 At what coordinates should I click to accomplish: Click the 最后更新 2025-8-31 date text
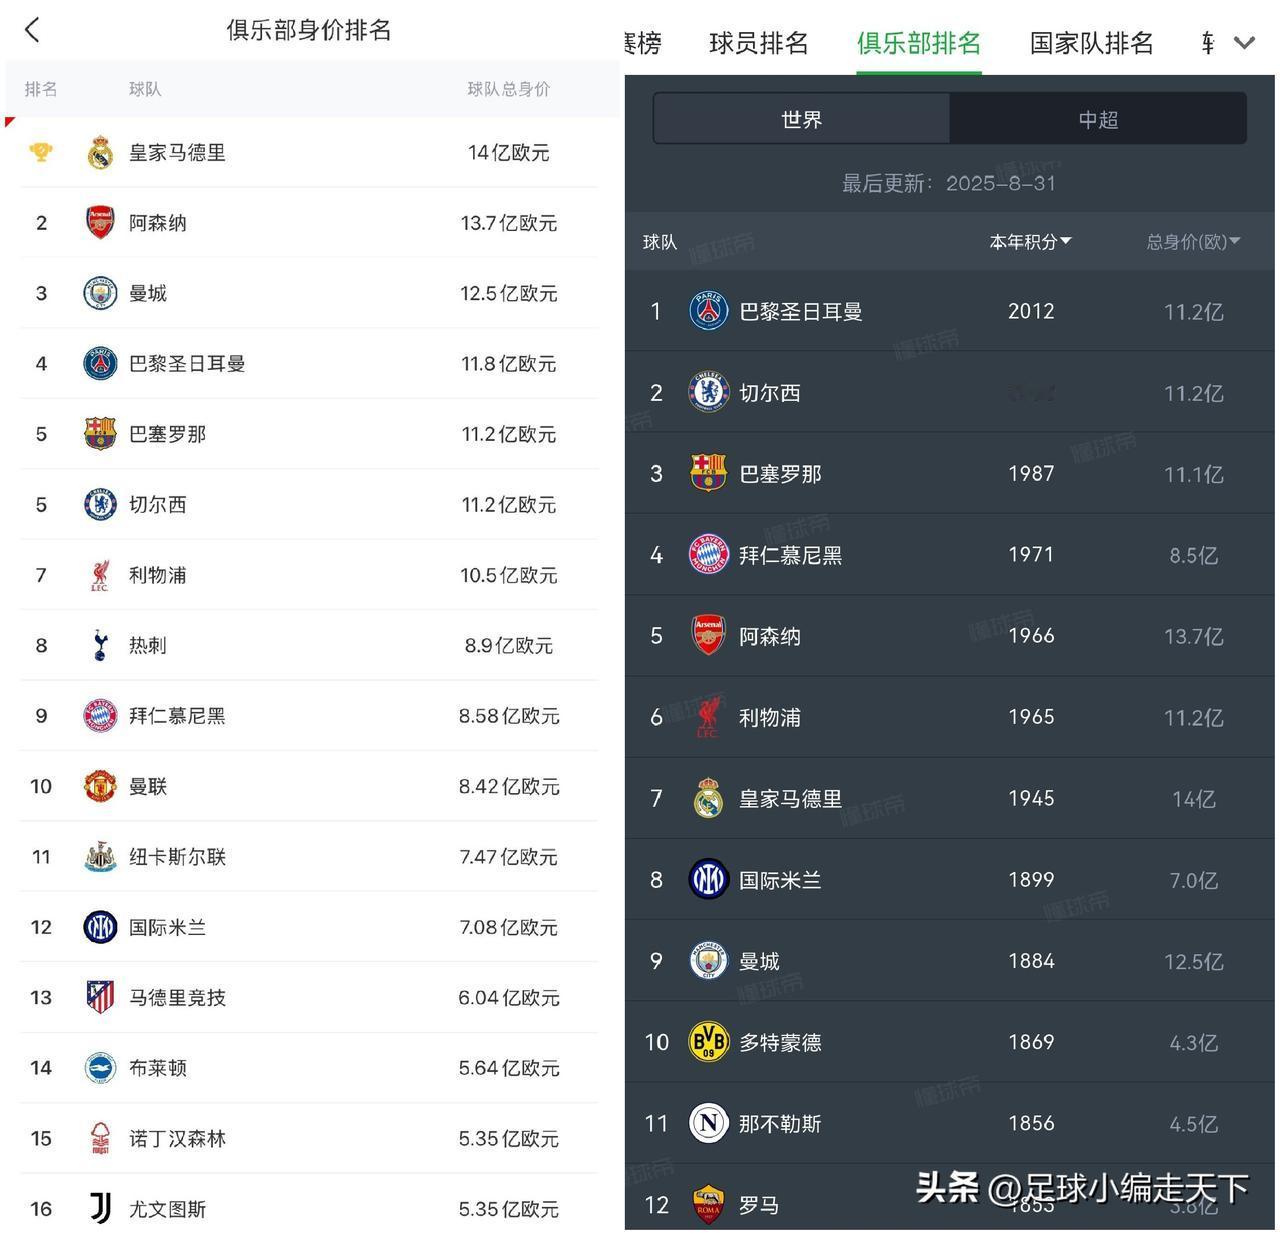pos(948,183)
